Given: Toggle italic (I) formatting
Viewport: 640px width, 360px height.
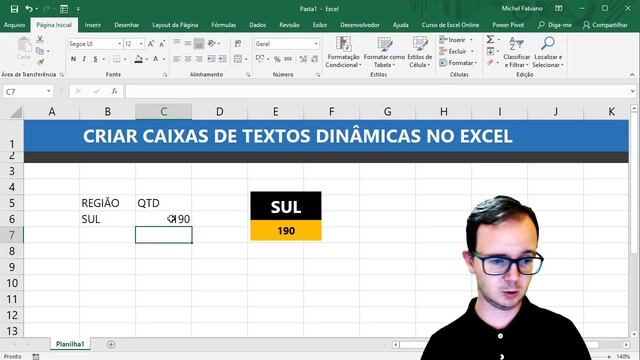Looking at the screenshot, I should coord(84,59).
